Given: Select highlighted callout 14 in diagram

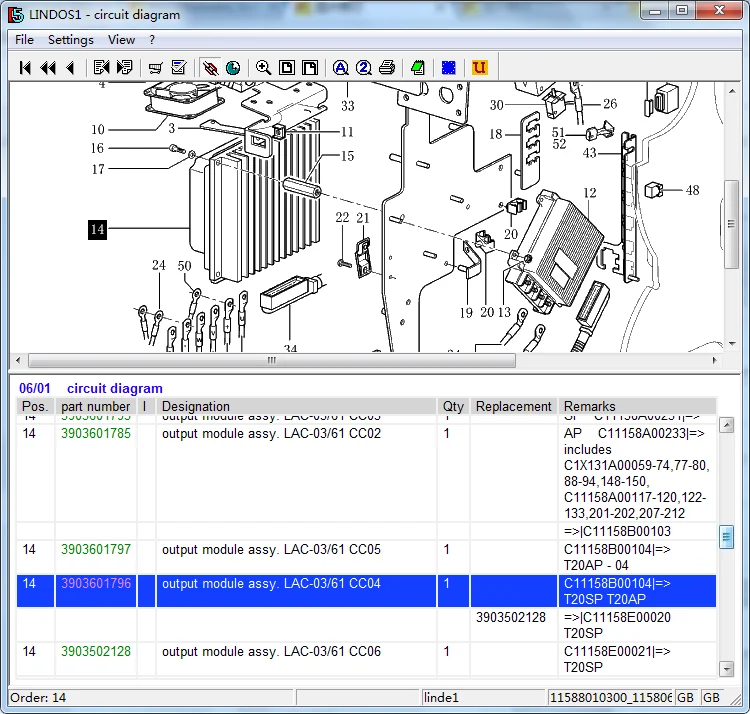Looking at the screenshot, I should click(98, 230).
